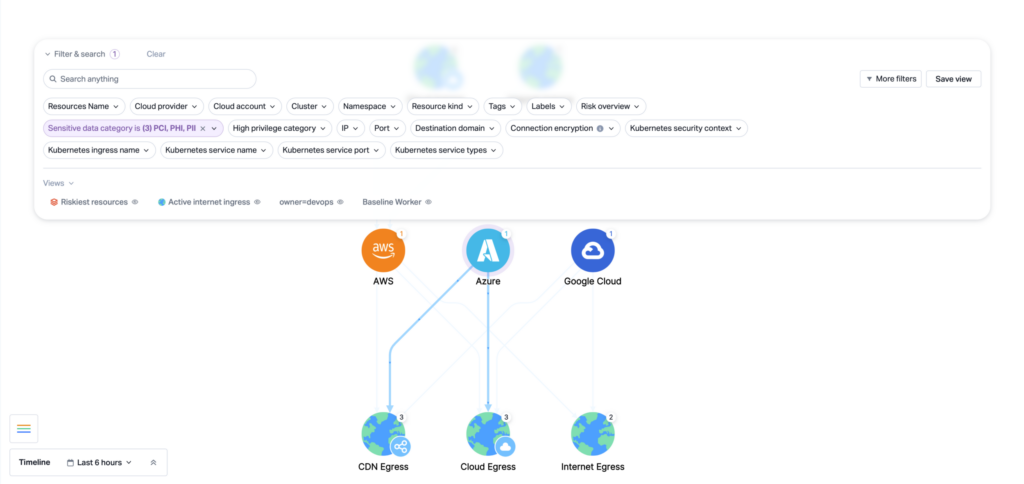Viewport: 1024px width, 484px height.
Task: Click the Save view button
Action: (953, 79)
